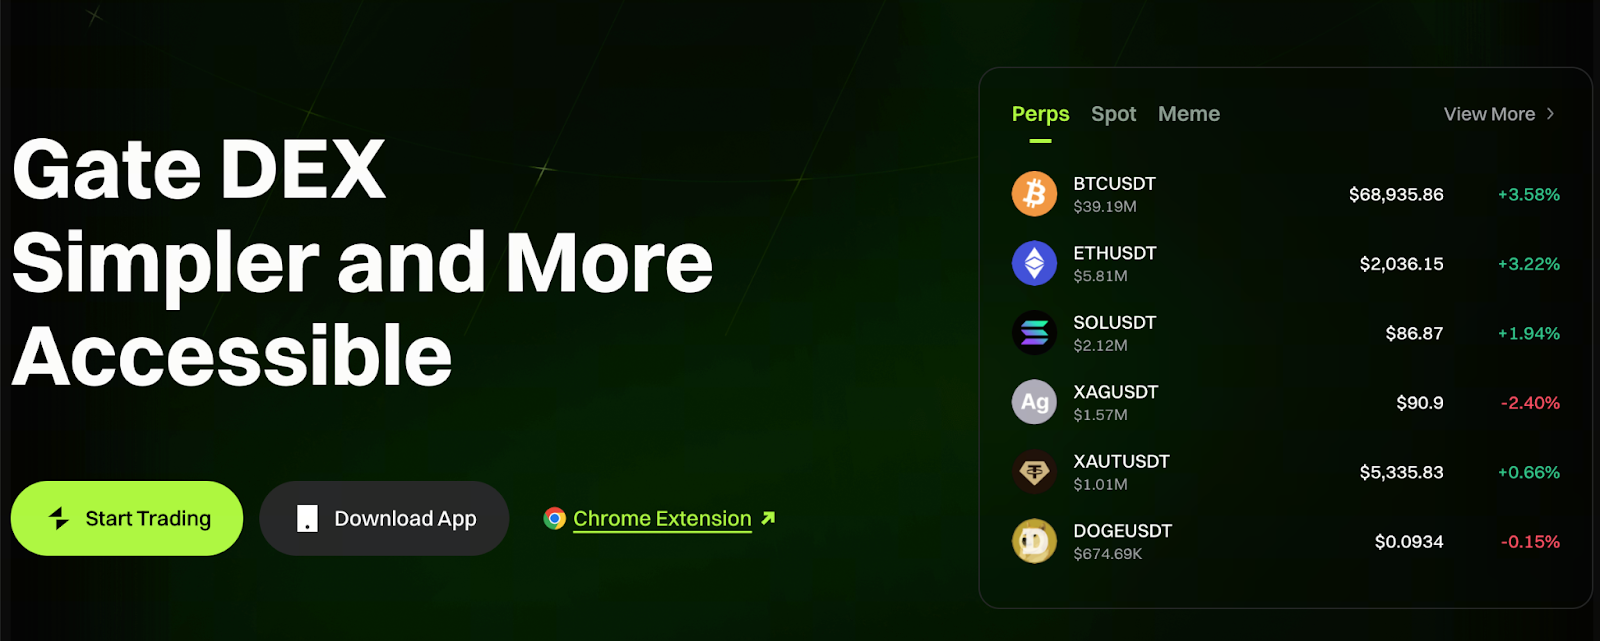Viewport: 1600px width, 641px height.
Task: Open the View More link
Action: 1489,114
